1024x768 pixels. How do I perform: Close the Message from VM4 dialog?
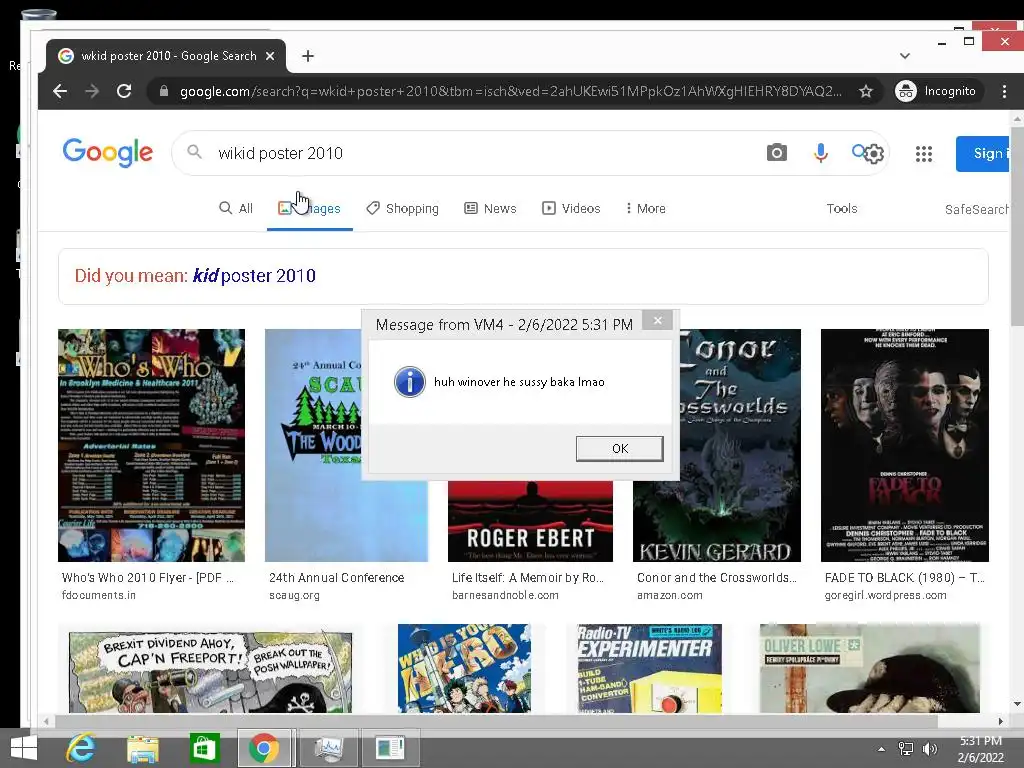point(658,320)
